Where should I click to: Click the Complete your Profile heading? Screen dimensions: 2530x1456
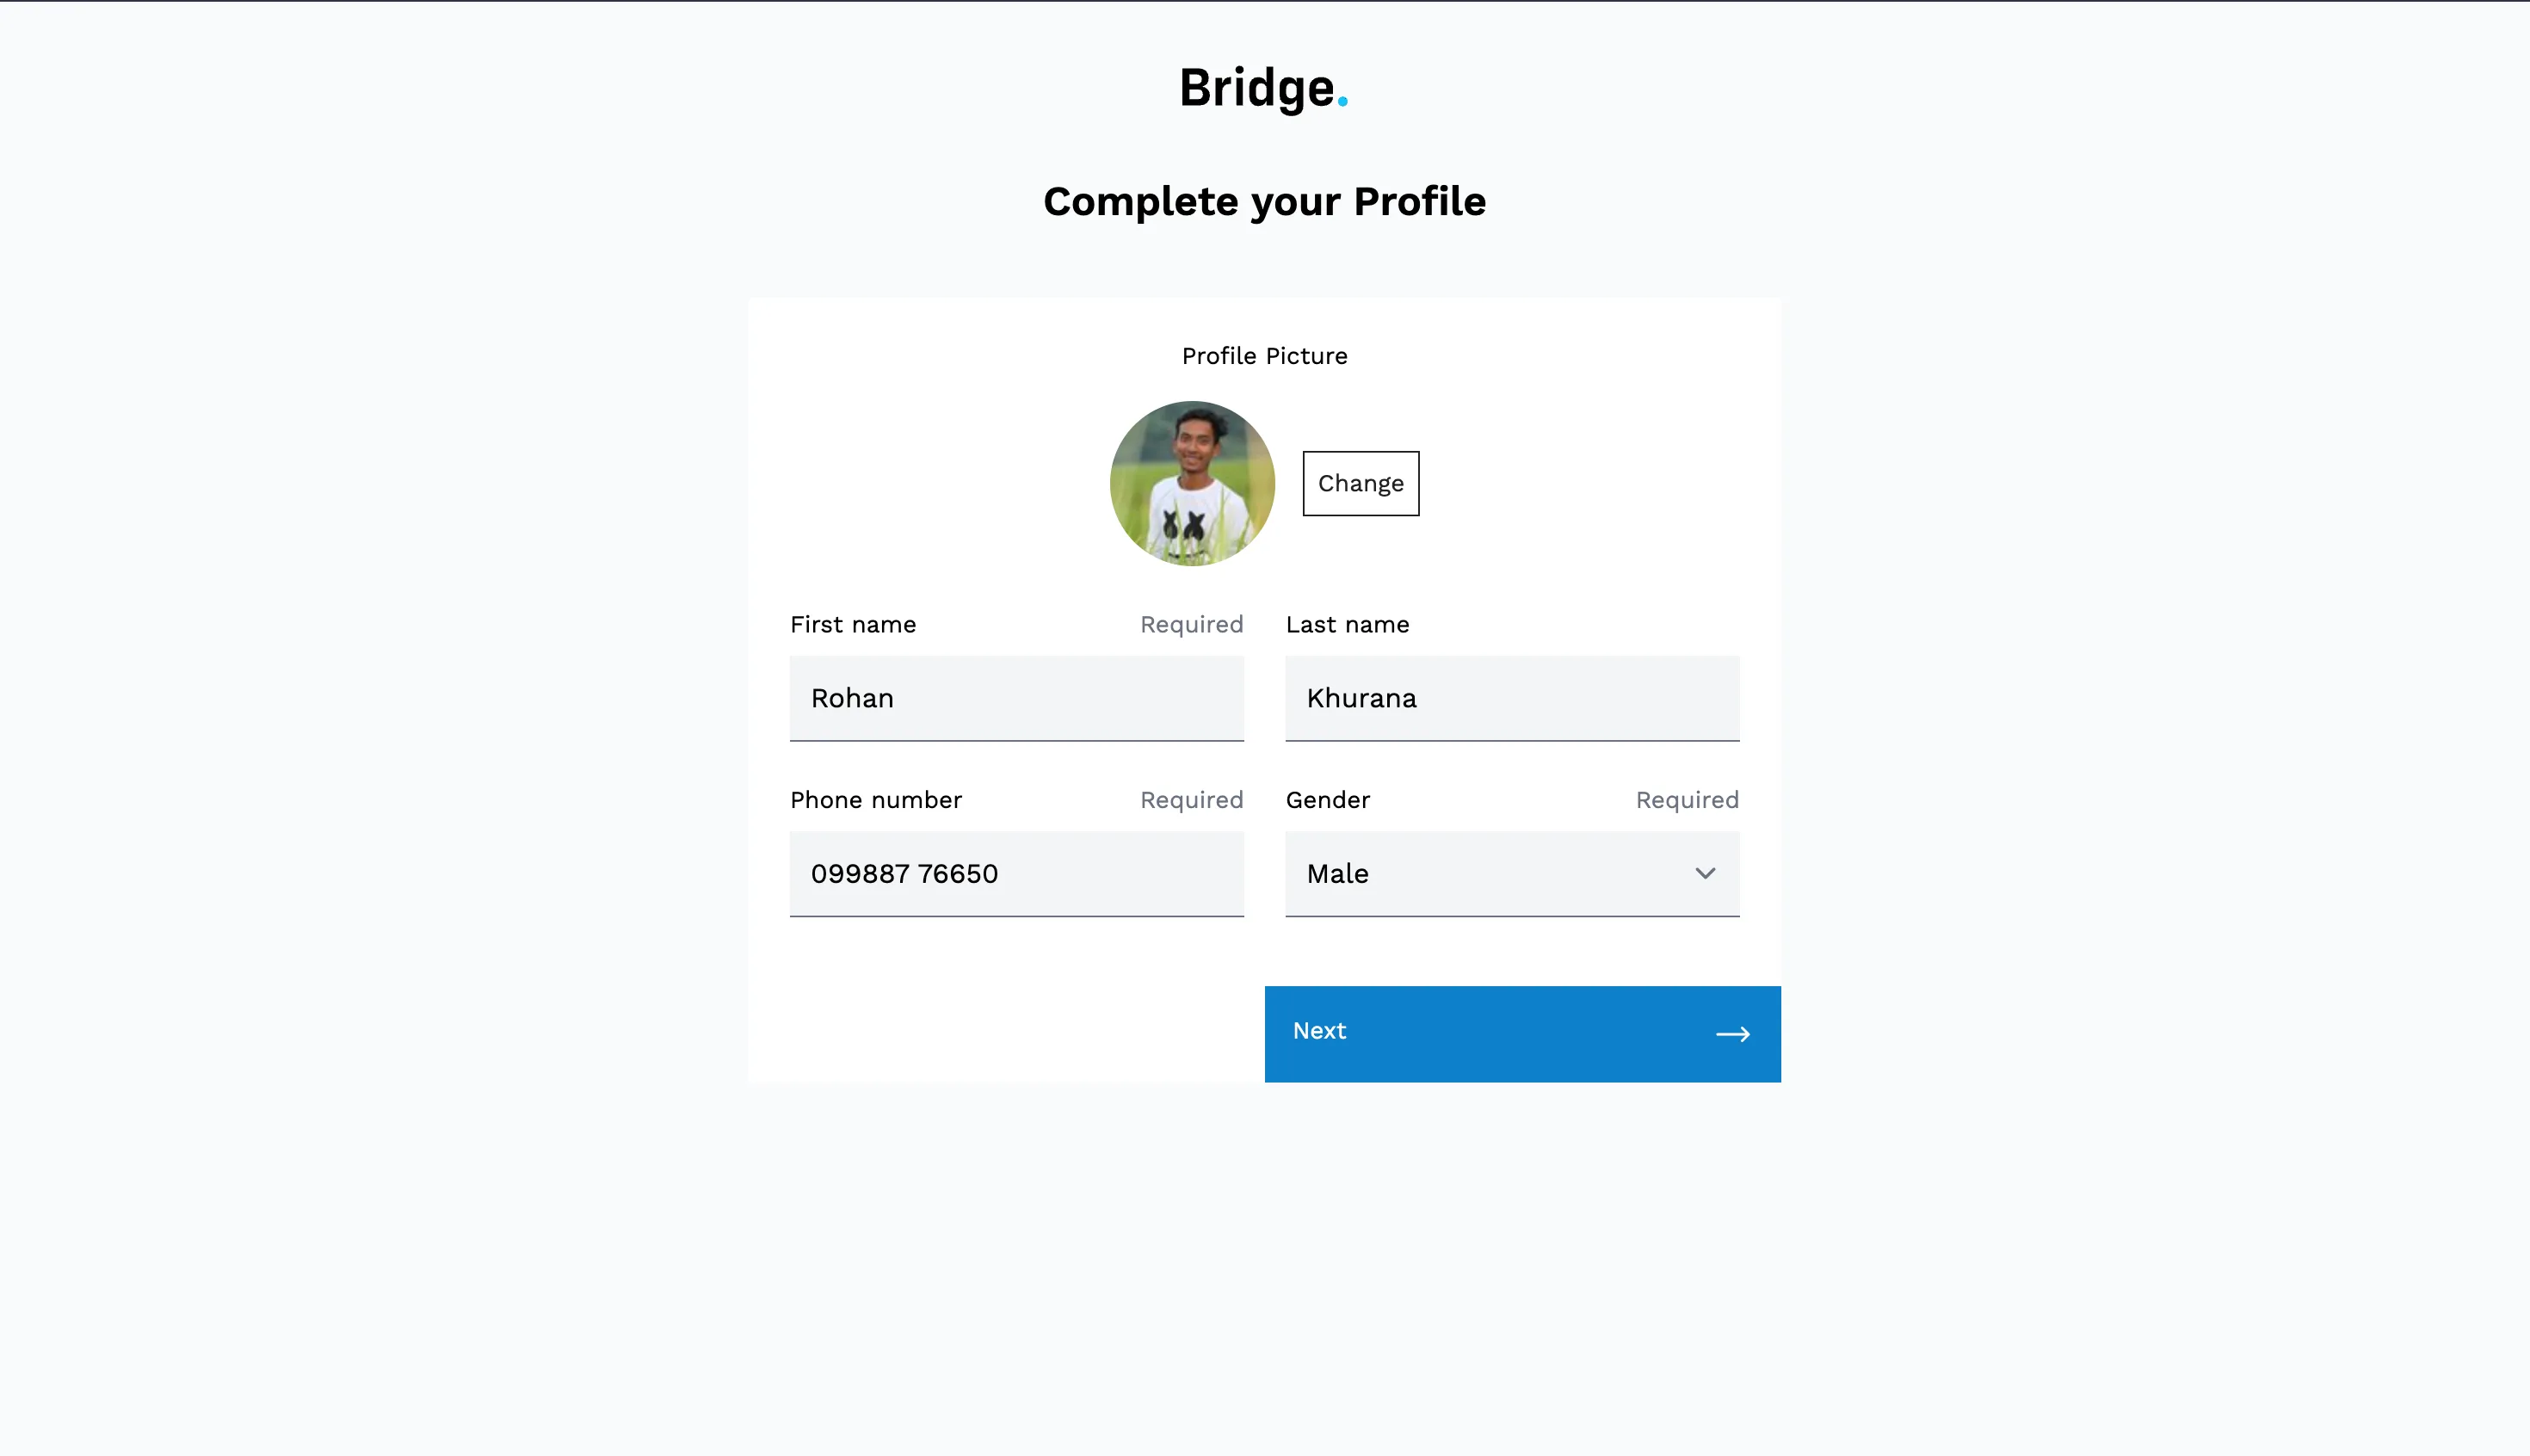[1264, 202]
